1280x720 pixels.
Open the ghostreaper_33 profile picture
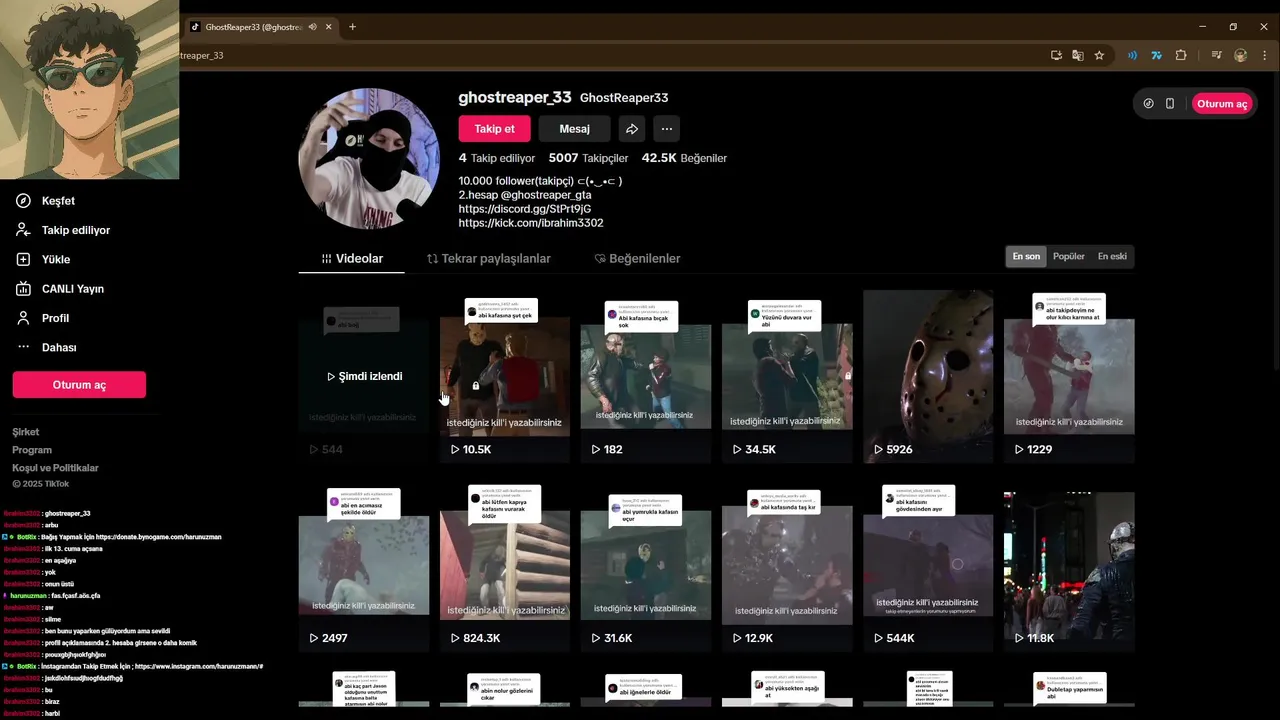(369, 159)
